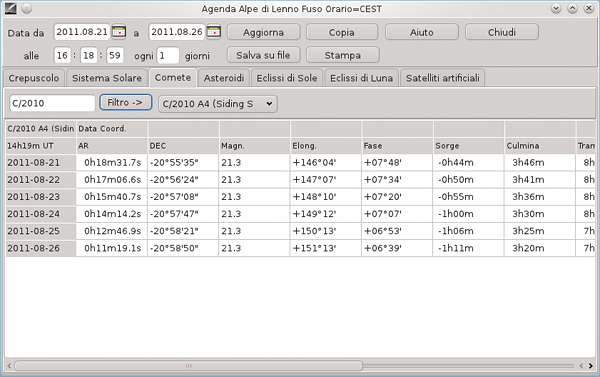This screenshot has width=600, height=377.
Task: Click the Aggiorna button
Action: (x=264, y=32)
